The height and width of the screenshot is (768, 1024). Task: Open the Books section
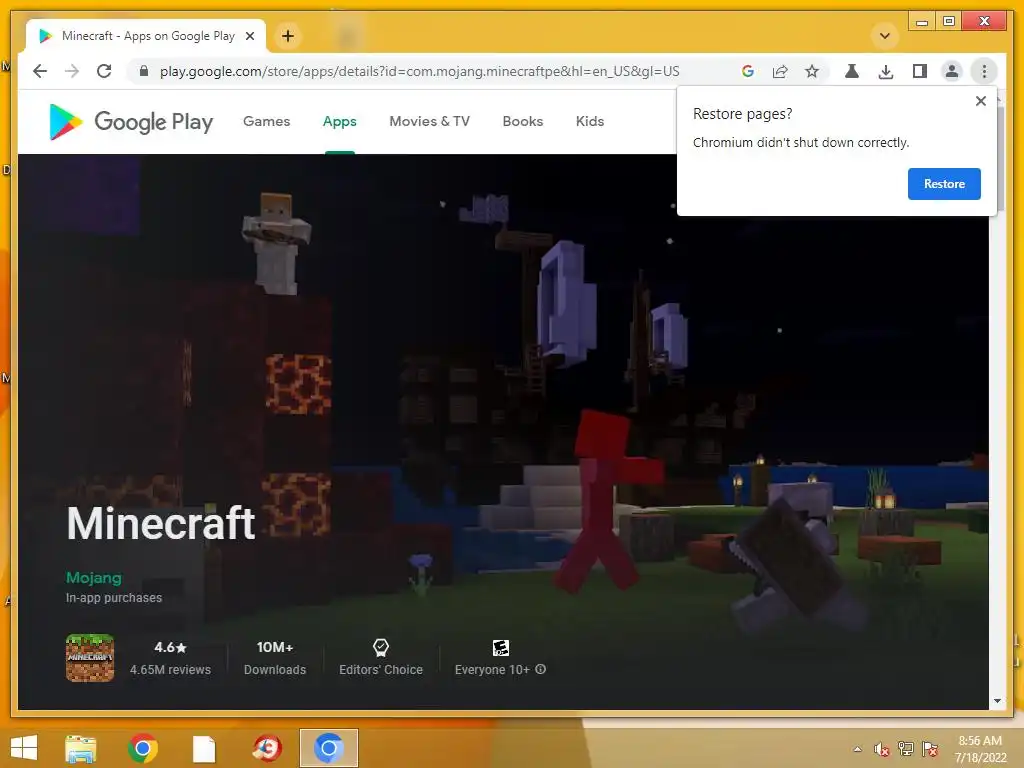[522, 121]
